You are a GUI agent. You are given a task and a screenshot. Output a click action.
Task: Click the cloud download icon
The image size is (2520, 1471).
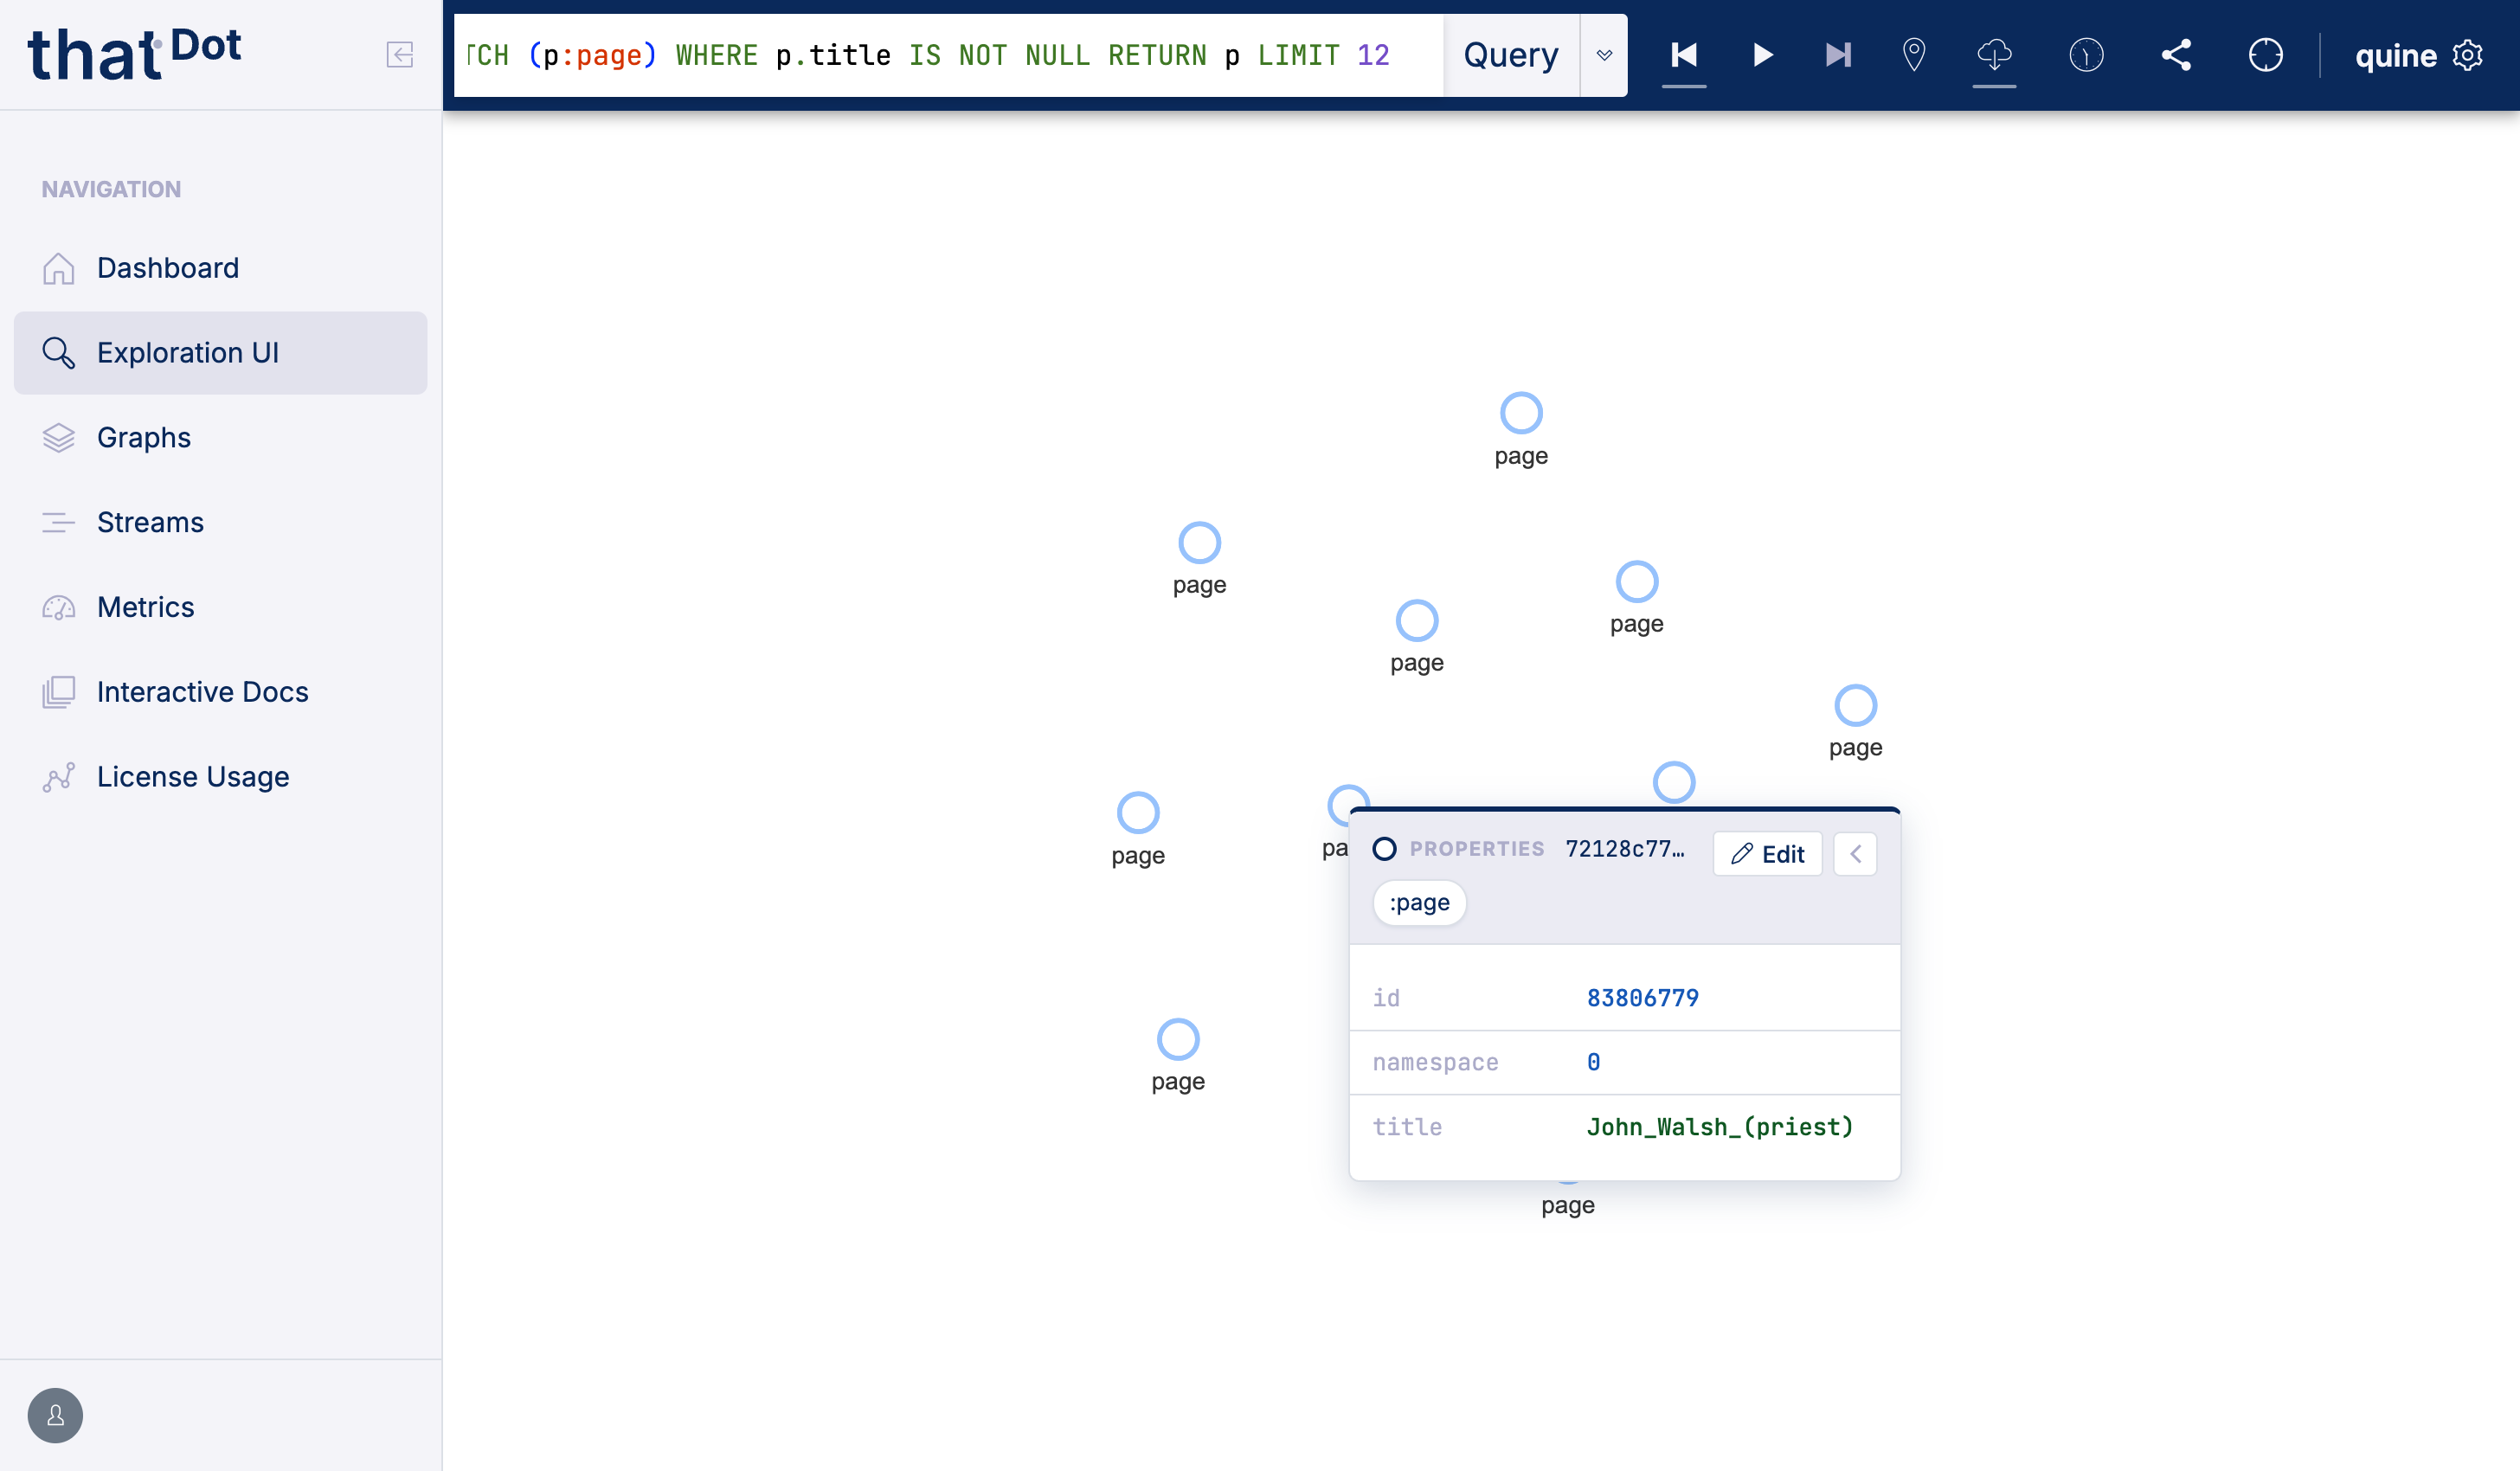pos(1994,55)
